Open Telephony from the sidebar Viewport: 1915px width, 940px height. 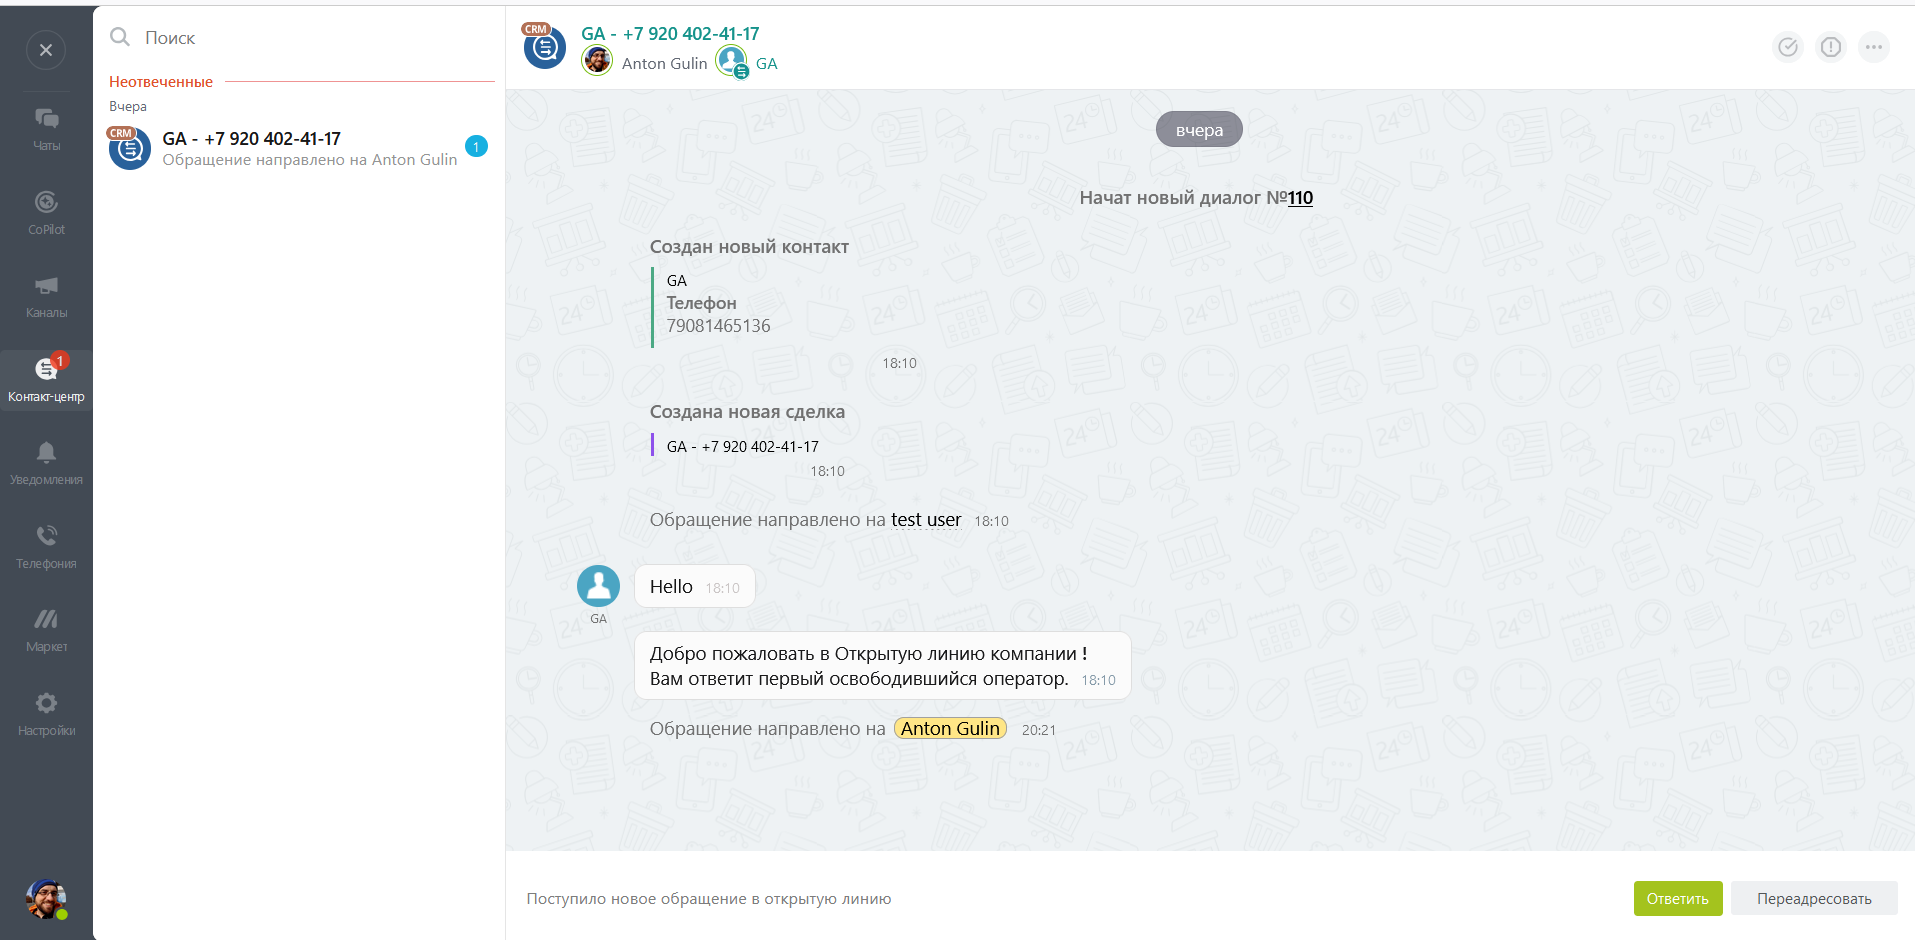coord(46,547)
